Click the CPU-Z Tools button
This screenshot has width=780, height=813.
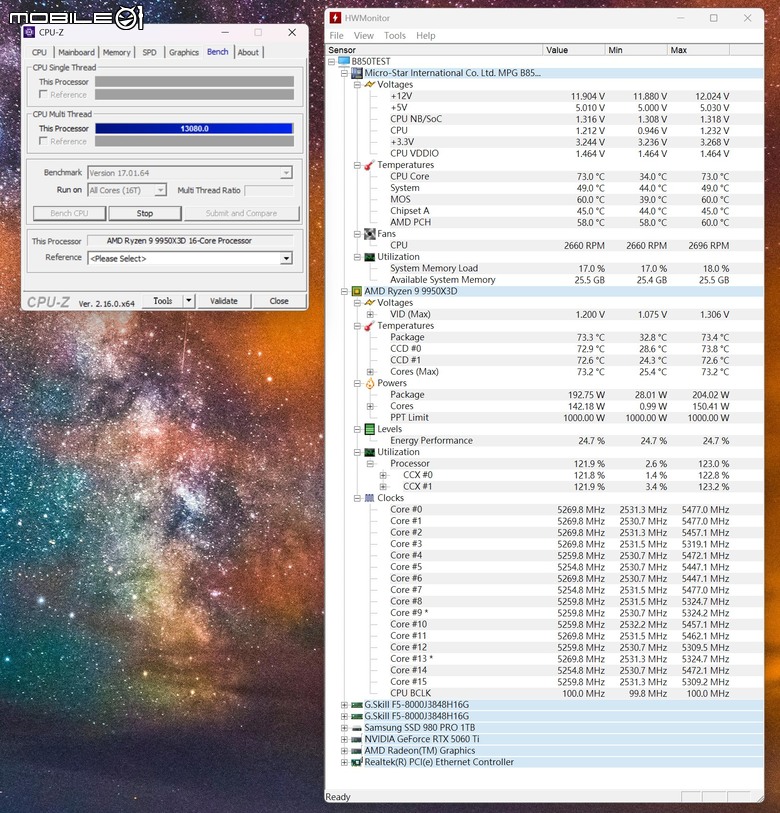[162, 301]
